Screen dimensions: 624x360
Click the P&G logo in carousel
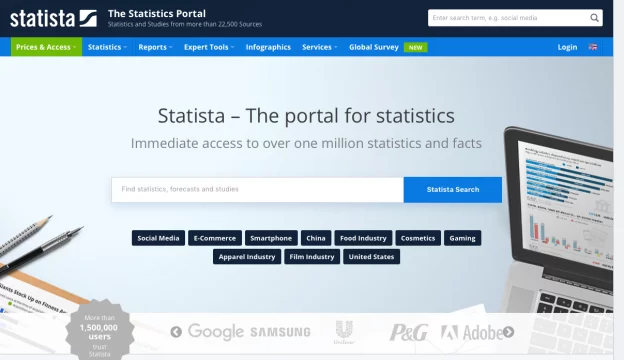click(x=409, y=333)
